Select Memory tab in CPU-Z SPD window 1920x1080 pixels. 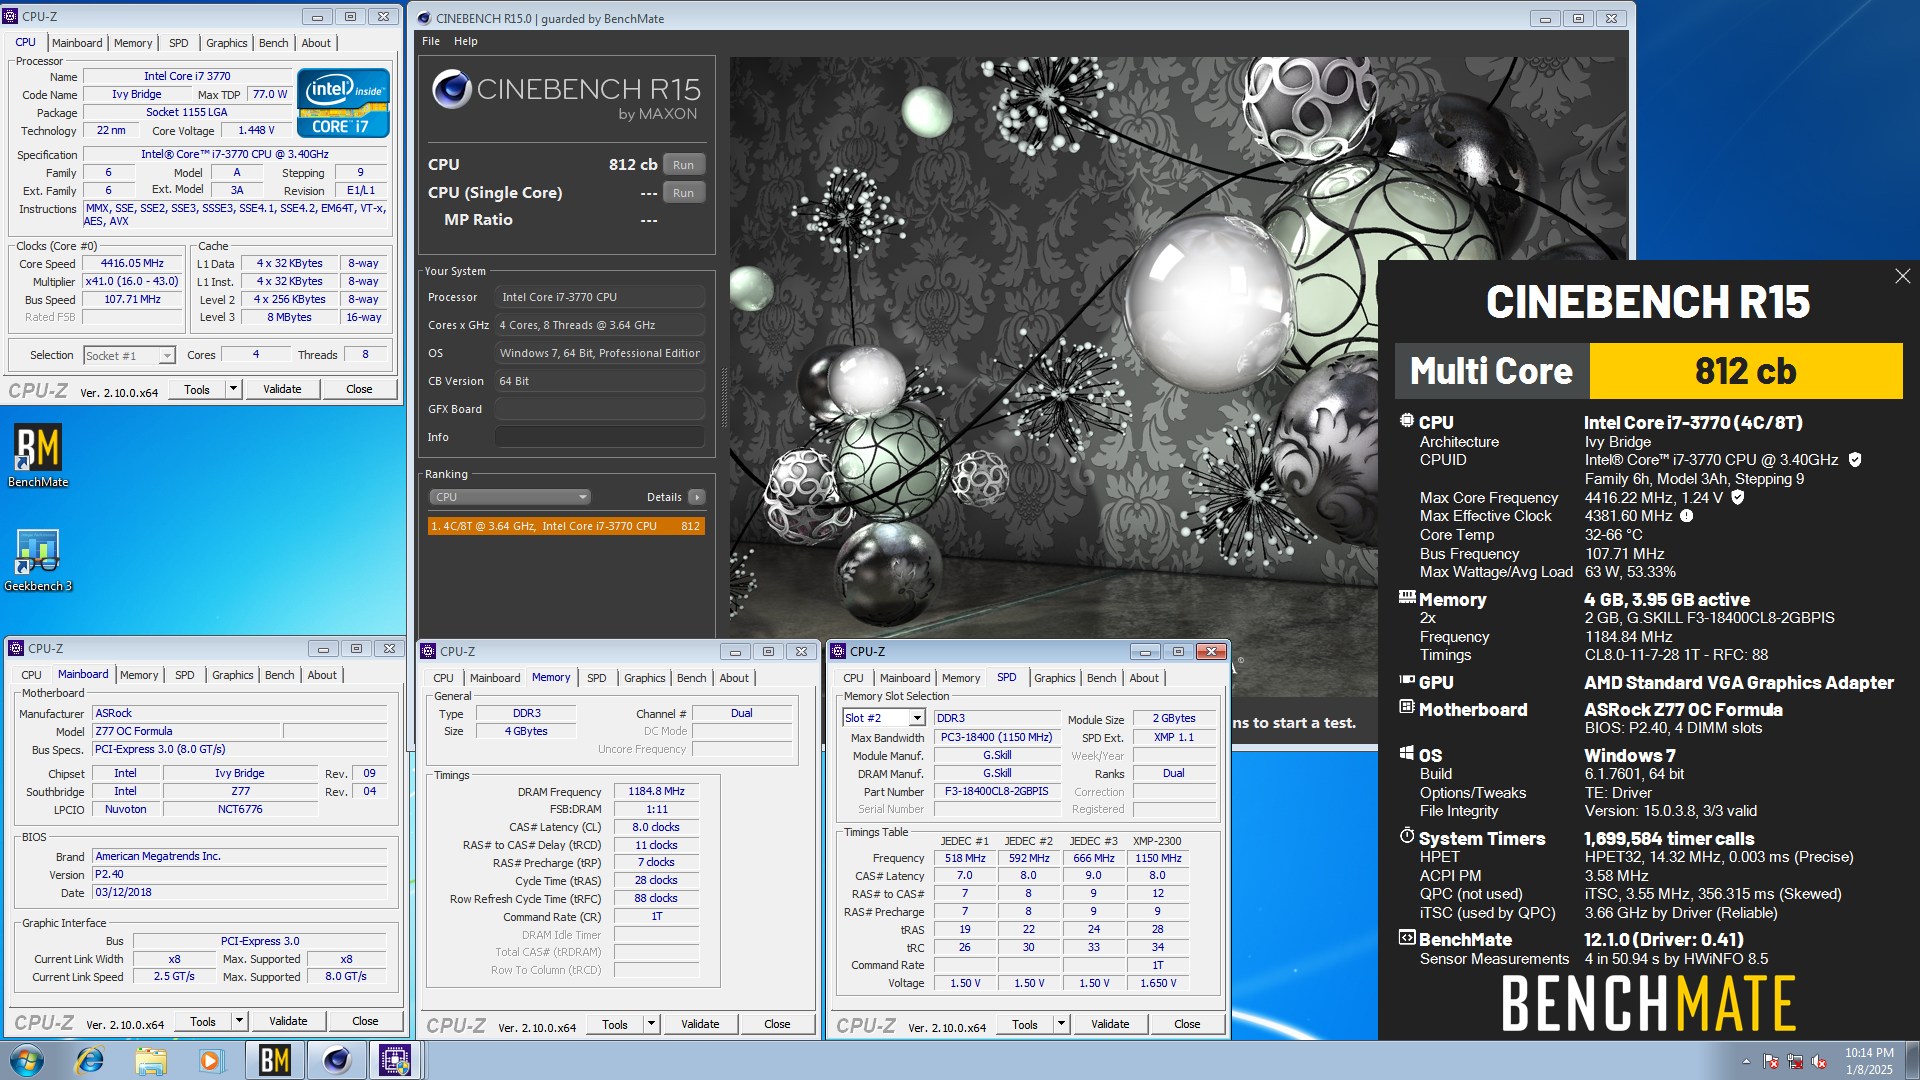(961, 678)
